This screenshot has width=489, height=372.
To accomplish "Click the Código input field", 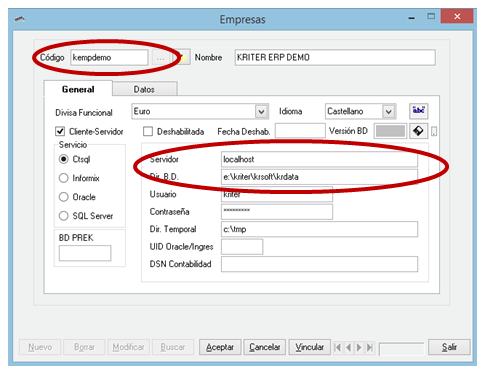I will 109,58.
